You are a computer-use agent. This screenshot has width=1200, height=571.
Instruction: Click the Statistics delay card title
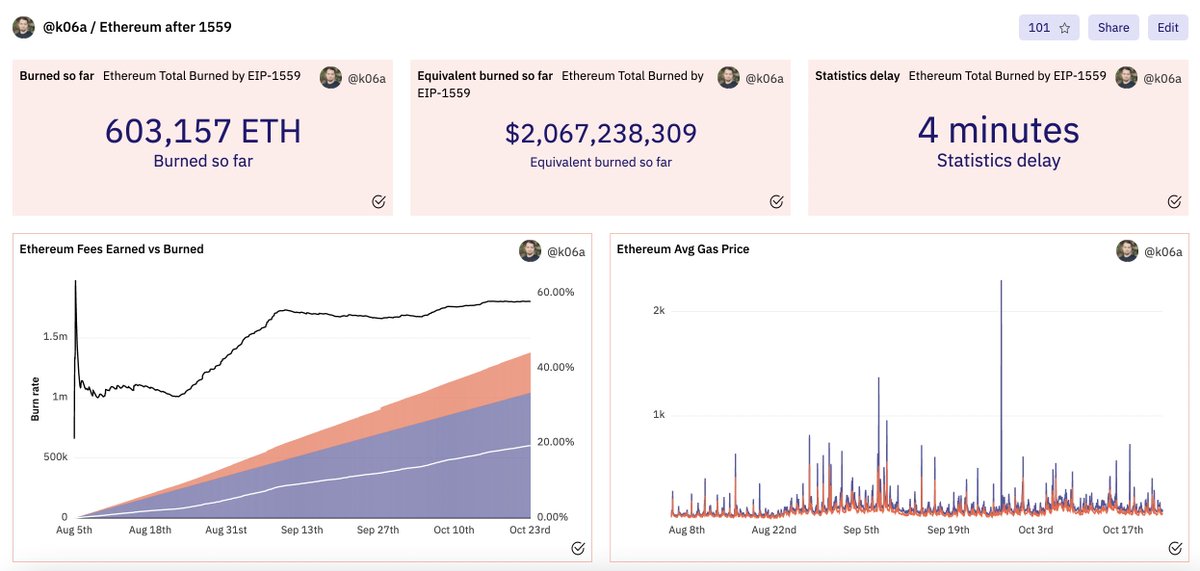858,75
